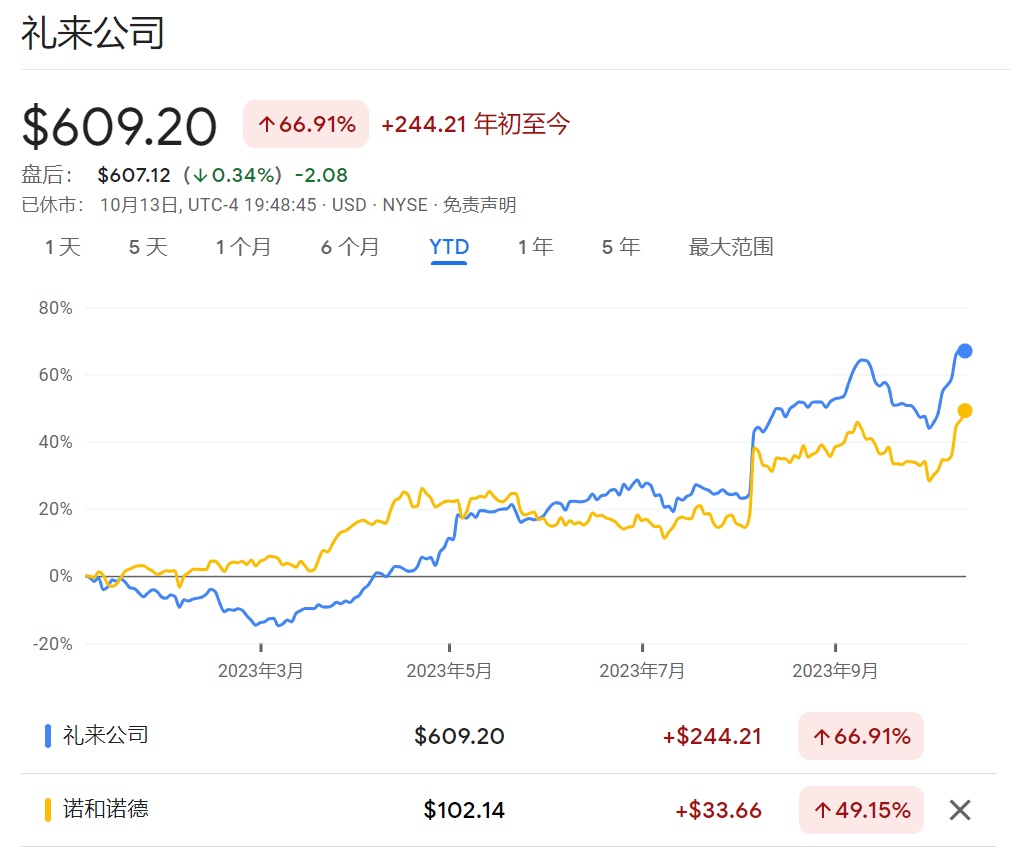Click the 2023年5月 axis marker
Viewport: 1011px width, 851px height.
click(x=449, y=671)
